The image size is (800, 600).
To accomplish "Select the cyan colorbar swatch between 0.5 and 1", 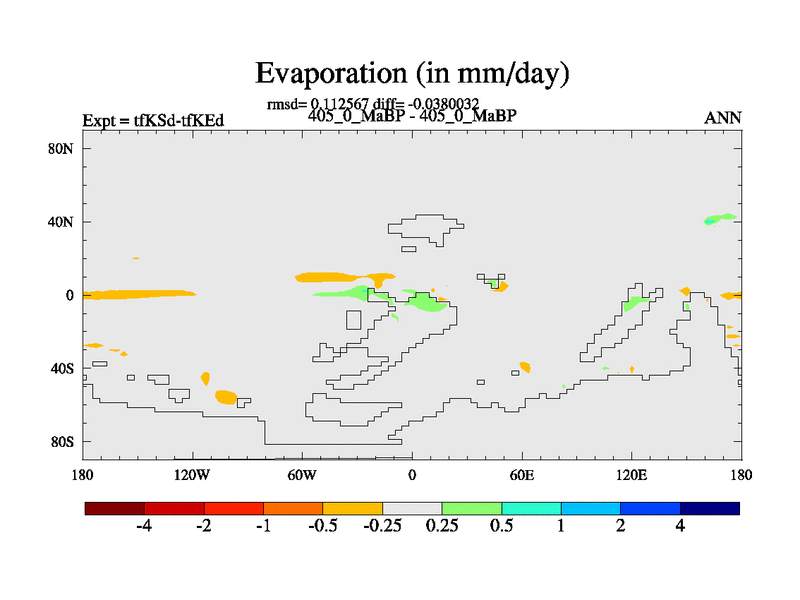I will point(531,508).
